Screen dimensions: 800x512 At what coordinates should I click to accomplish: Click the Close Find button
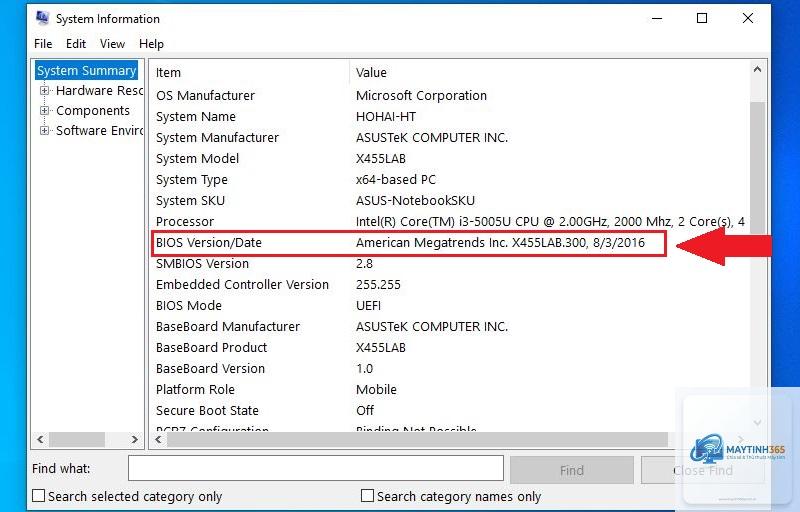703,470
